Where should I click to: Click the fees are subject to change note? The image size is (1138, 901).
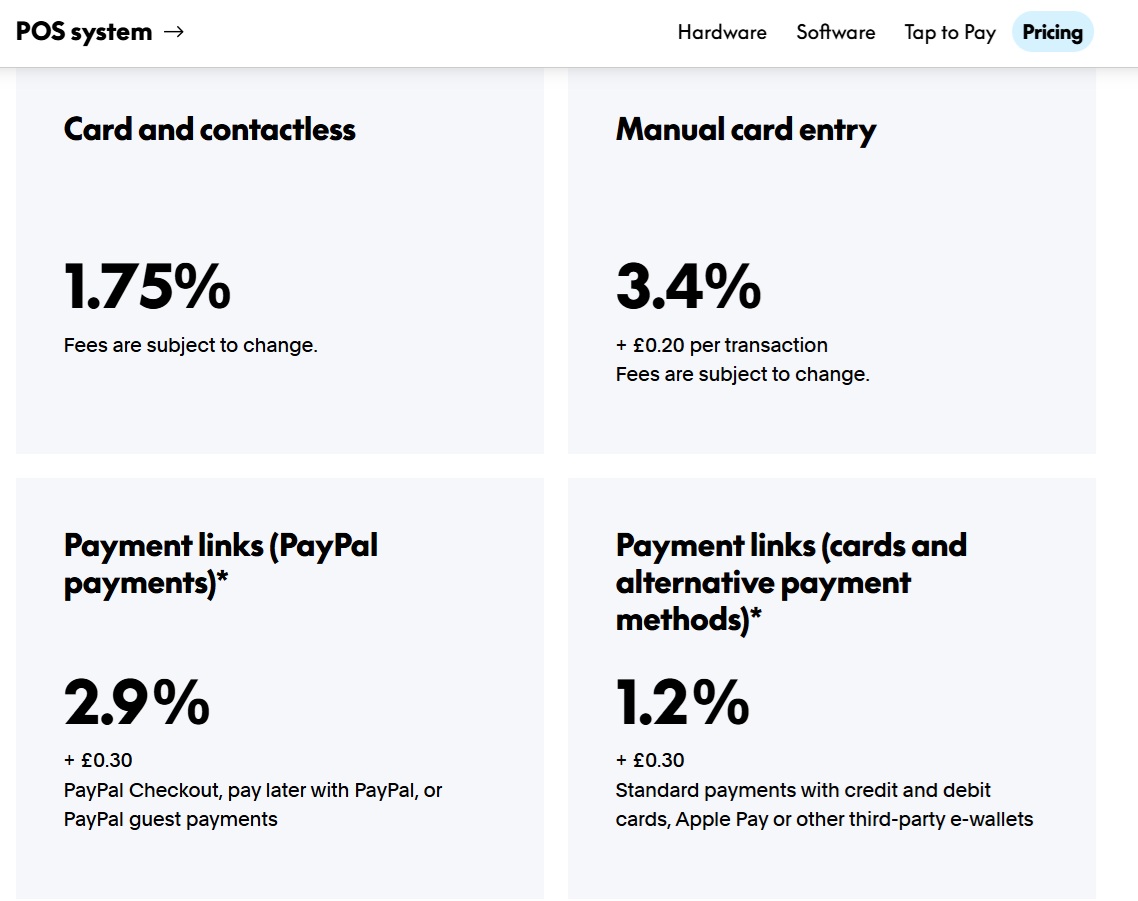[190, 345]
